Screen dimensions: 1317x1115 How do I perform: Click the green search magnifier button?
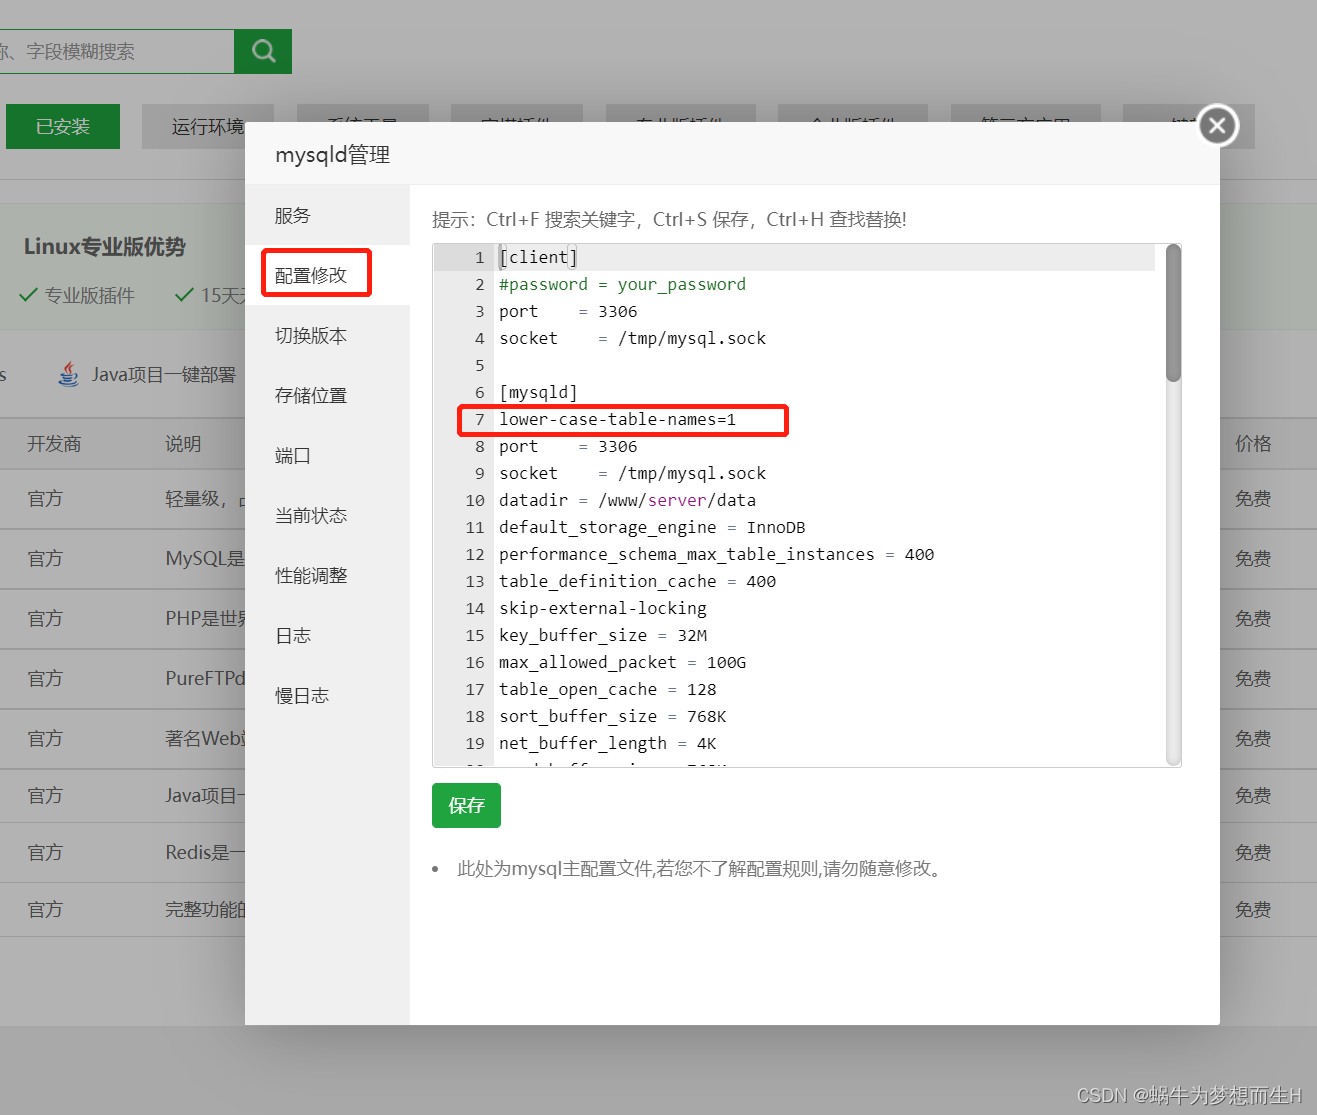pyautogui.click(x=263, y=51)
